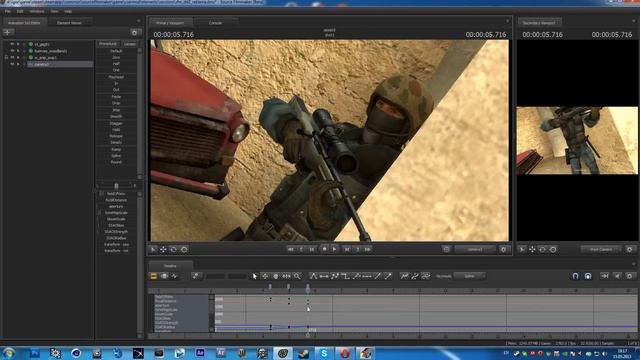The image size is (640, 360).
Task: Click the graph editor scale keys tool
Action: click(x=287, y=276)
